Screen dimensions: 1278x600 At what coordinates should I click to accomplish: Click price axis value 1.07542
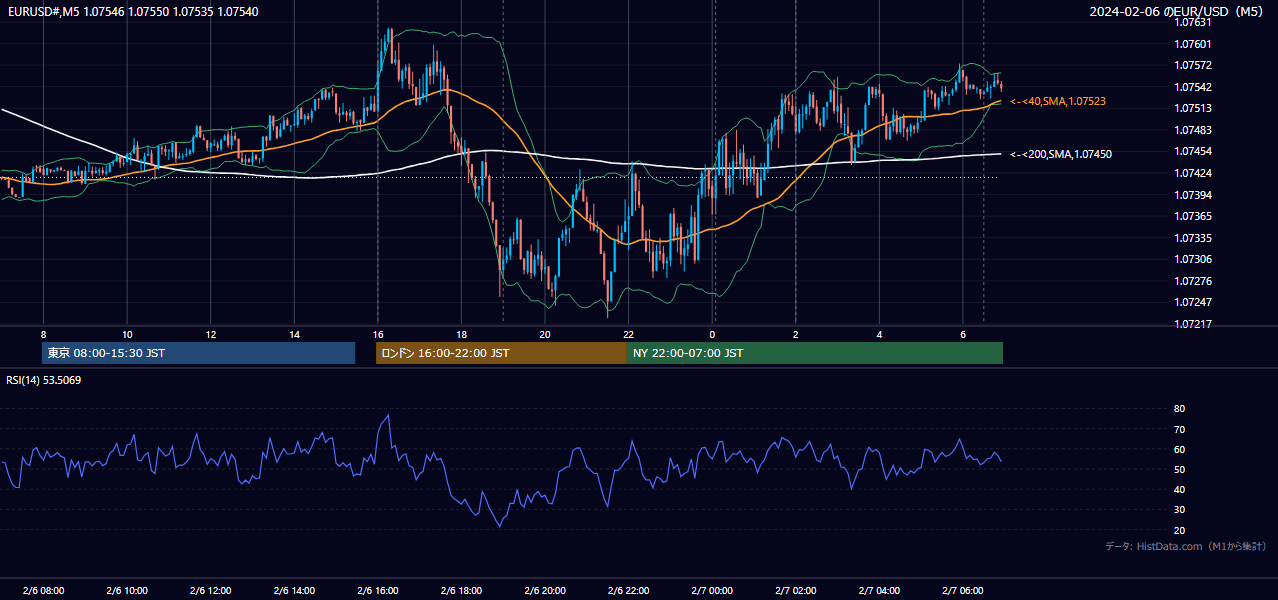pos(1193,87)
